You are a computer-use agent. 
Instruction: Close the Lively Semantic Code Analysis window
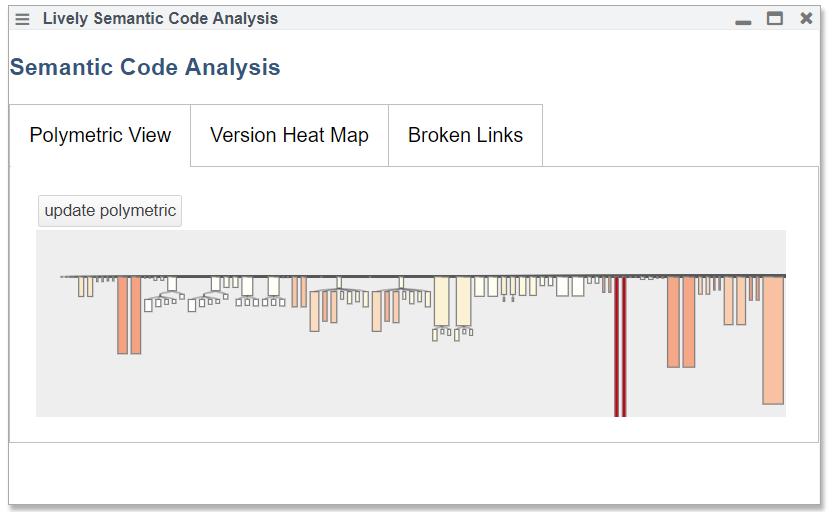point(806,18)
